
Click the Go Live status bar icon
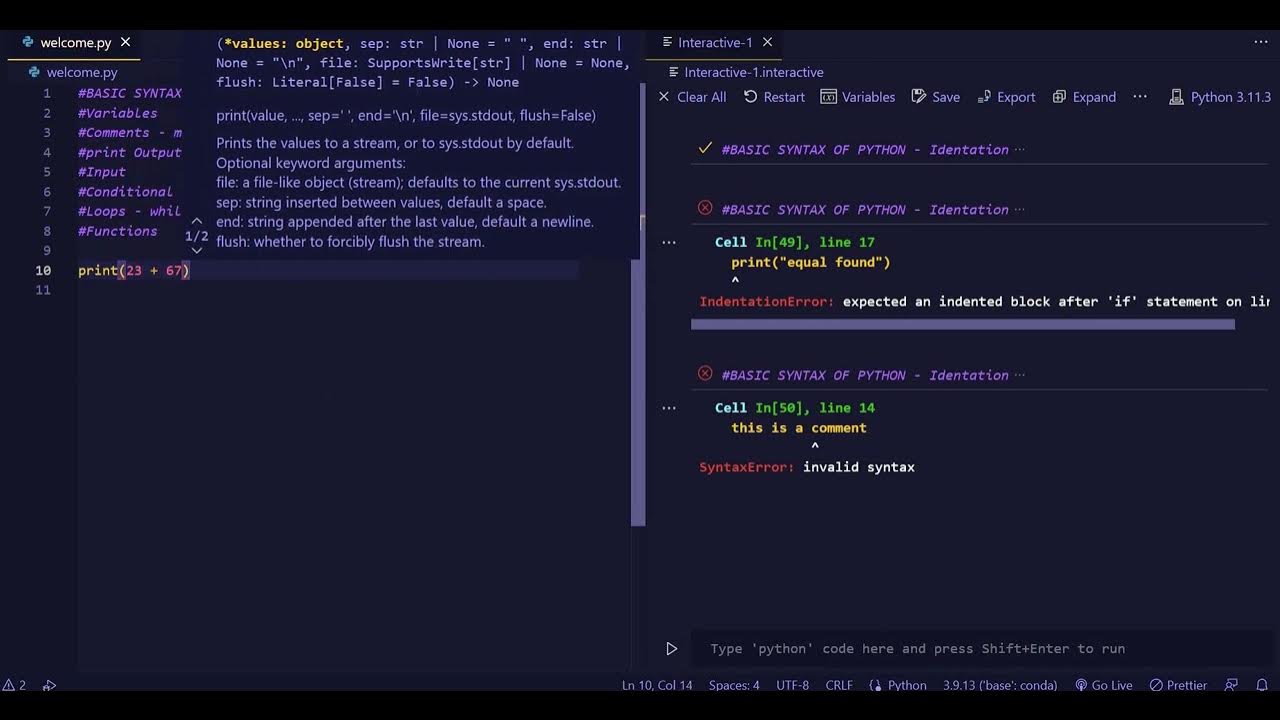point(1103,685)
